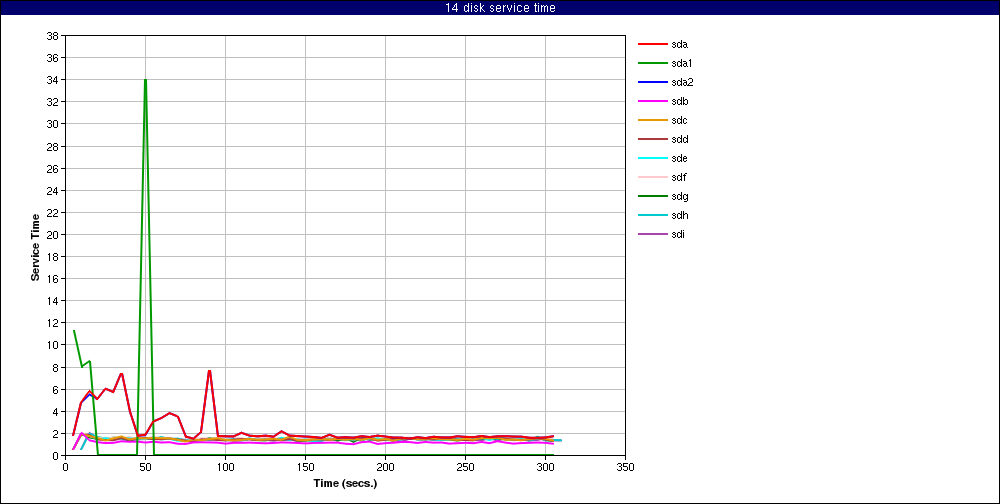
Task: Click the y-axis tick label 20
Action: click(53, 234)
